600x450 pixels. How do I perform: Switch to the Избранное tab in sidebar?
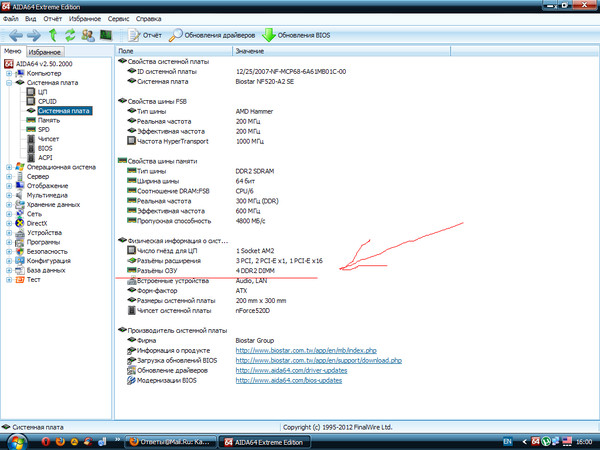[45, 52]
